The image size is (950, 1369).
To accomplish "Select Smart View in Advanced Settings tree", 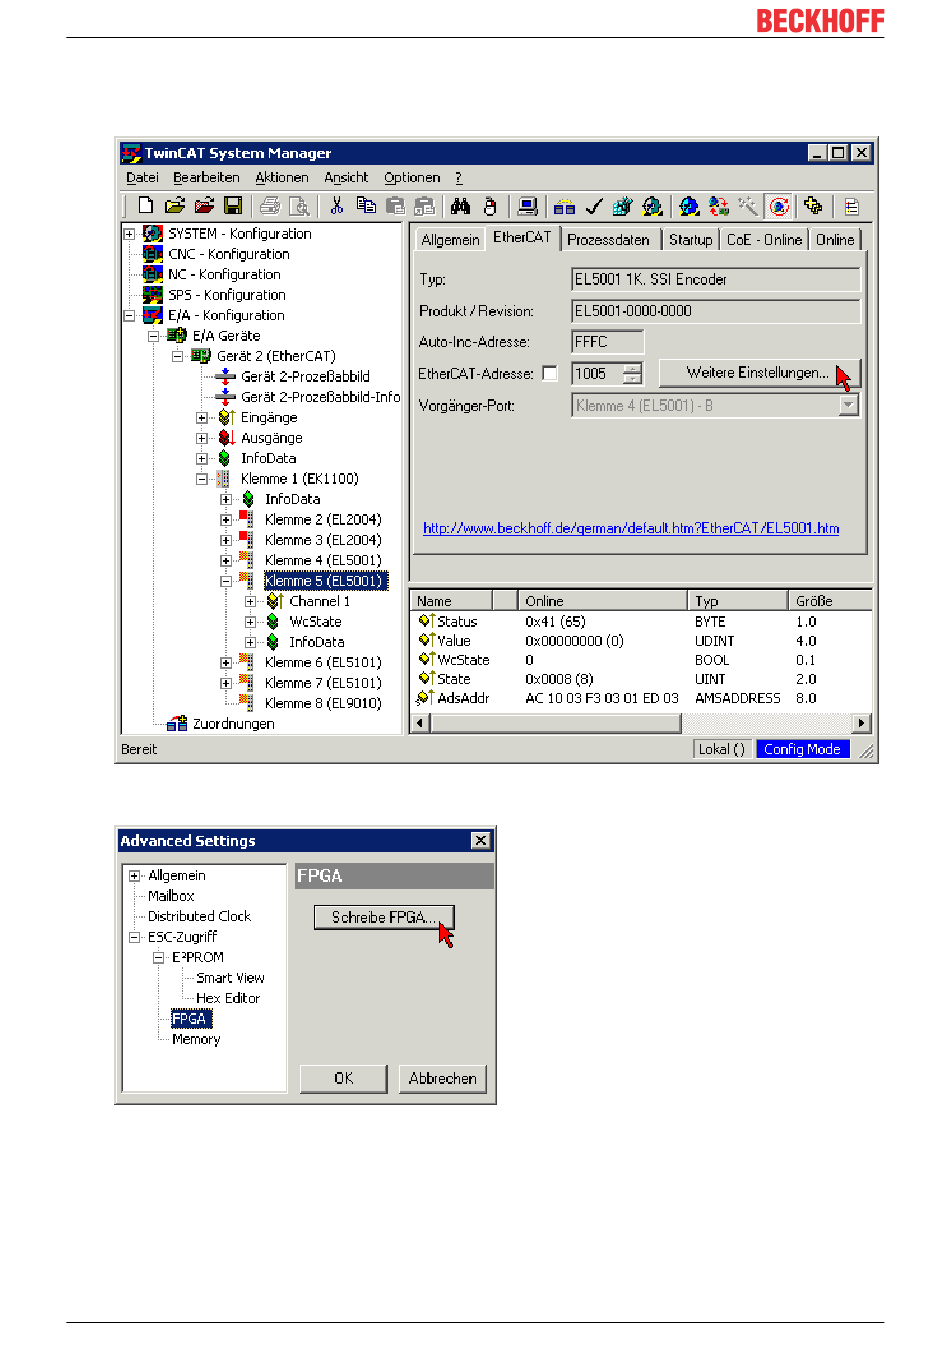I will point(230,978).
